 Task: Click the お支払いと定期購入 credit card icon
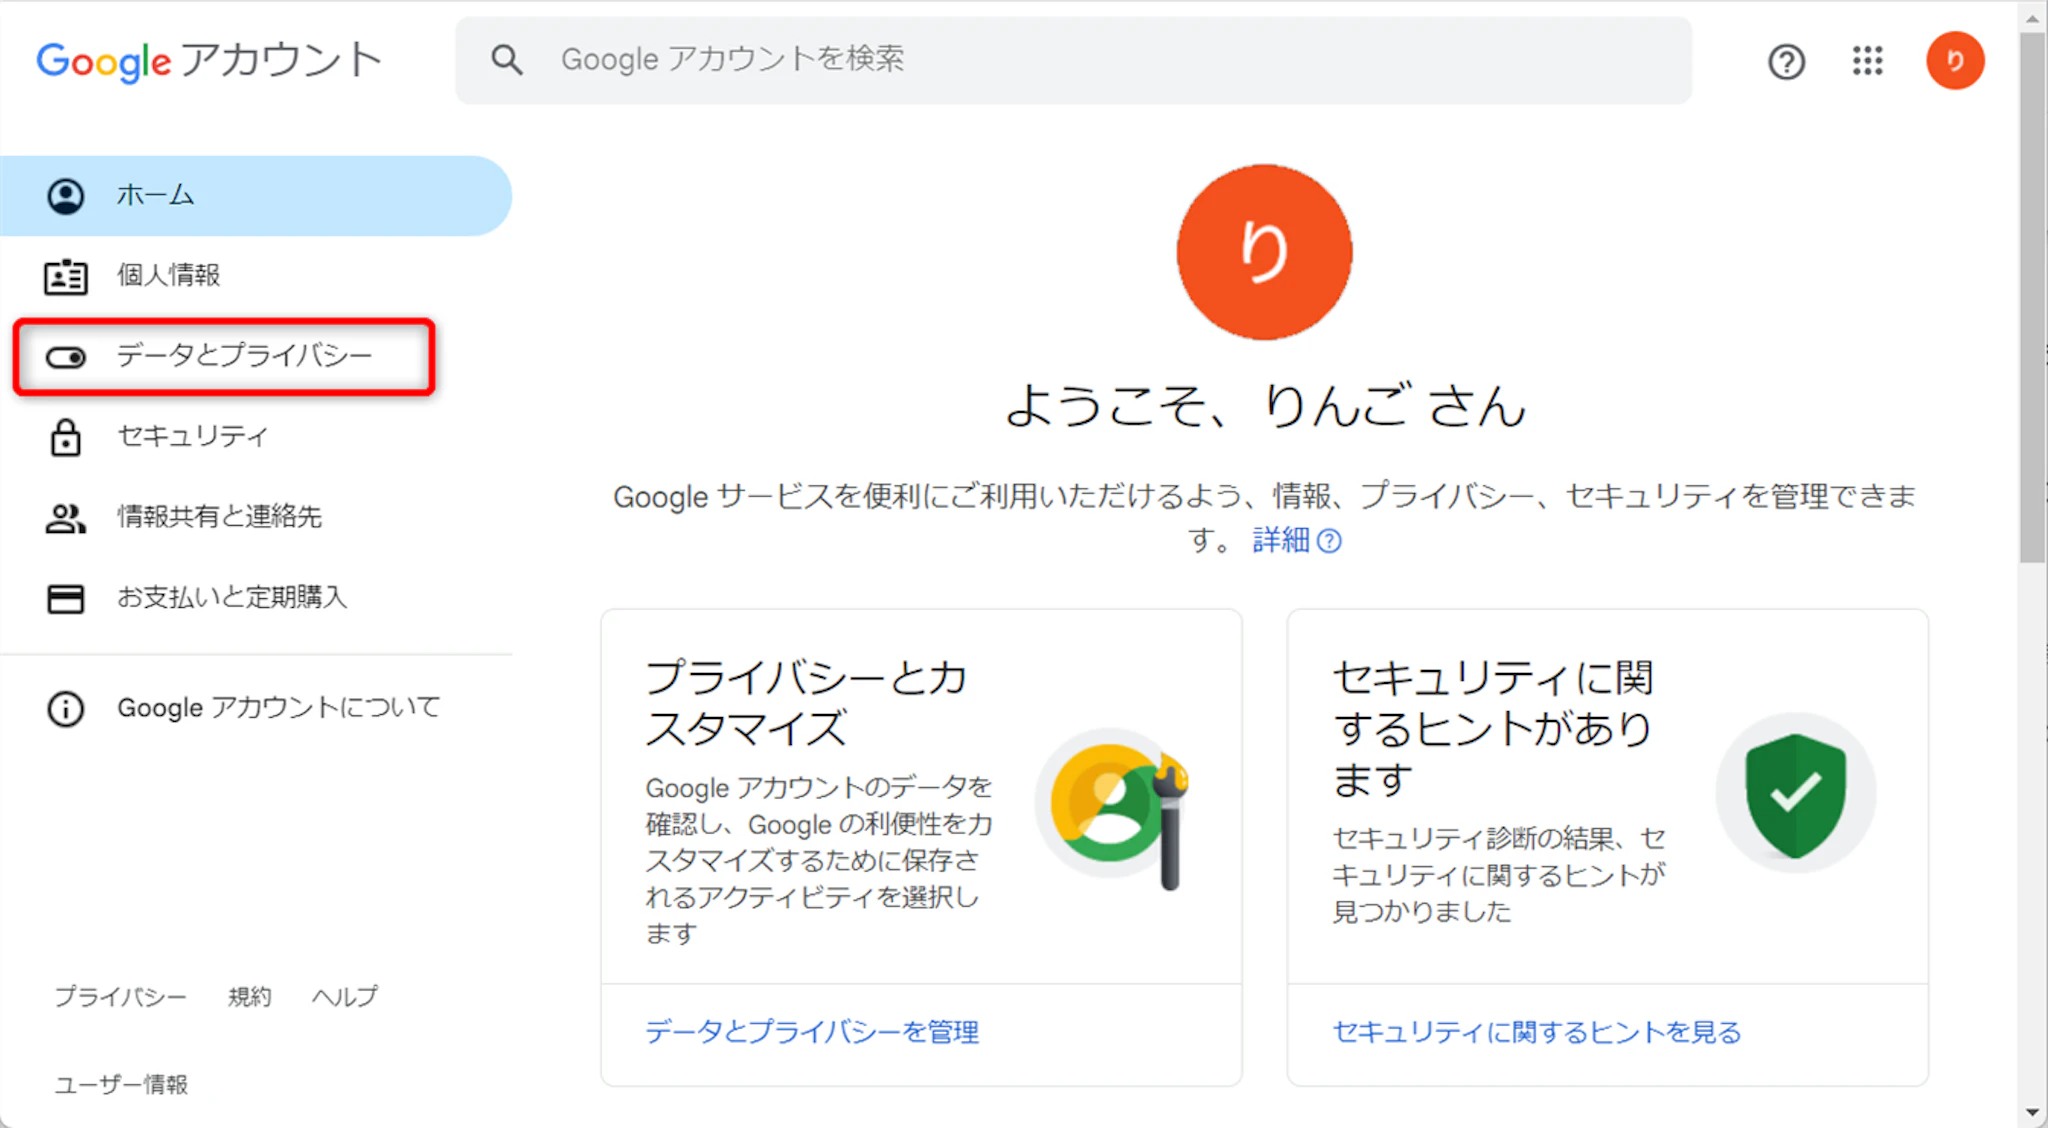pos(66,598)
